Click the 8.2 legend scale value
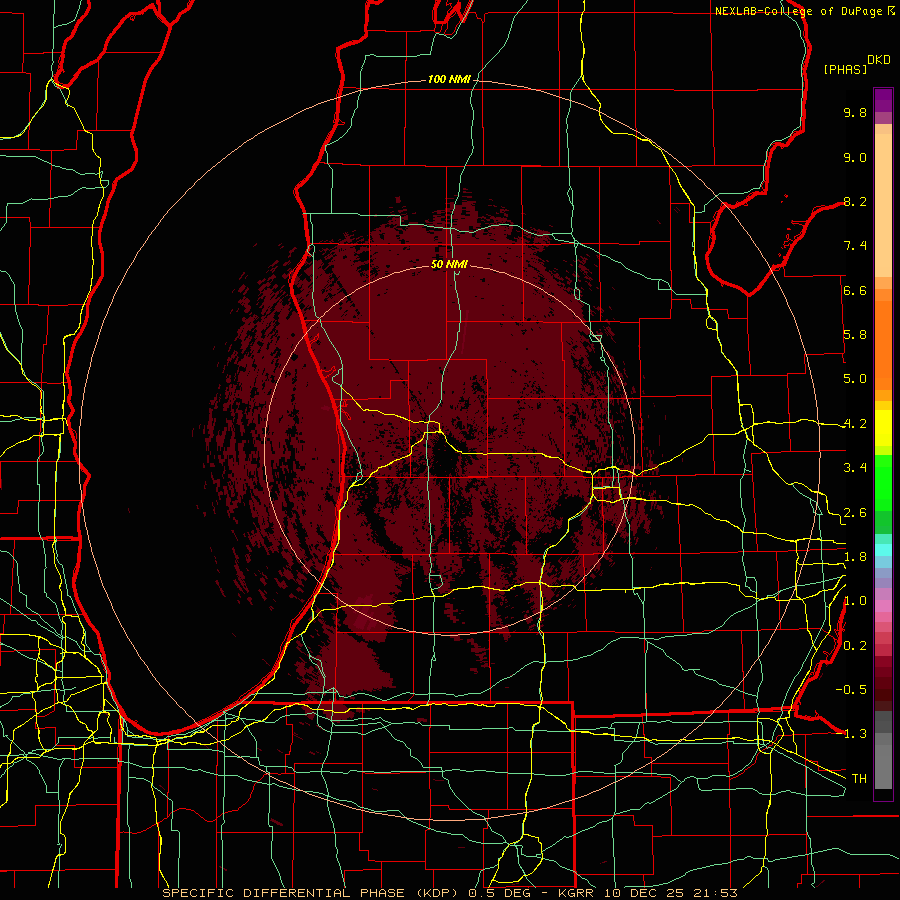 click(x=855, y=201)
